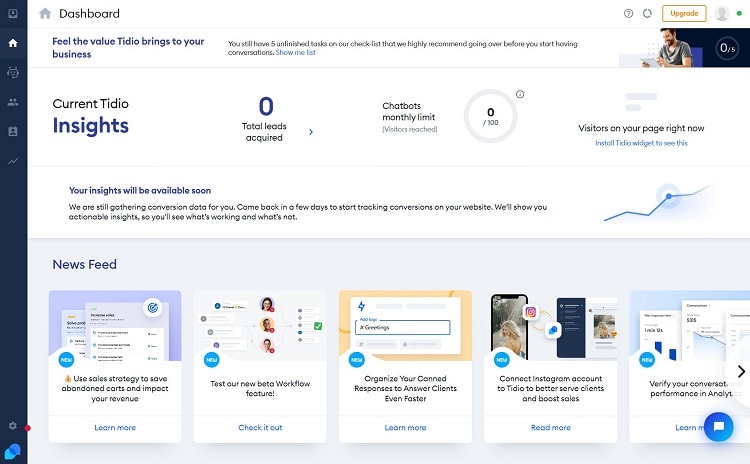Open the user profile avatar
This screenshot has width=750, height=464.
[x=722, y=13]
